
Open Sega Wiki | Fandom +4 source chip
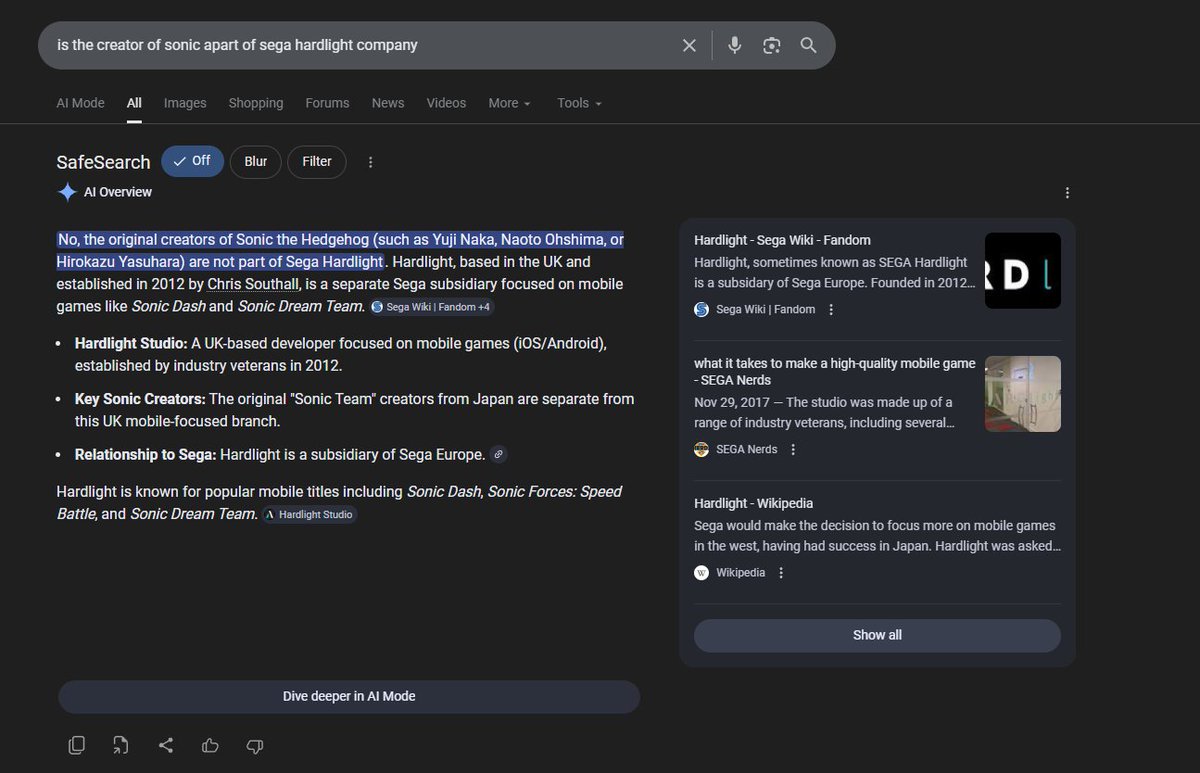coord(431,307)
